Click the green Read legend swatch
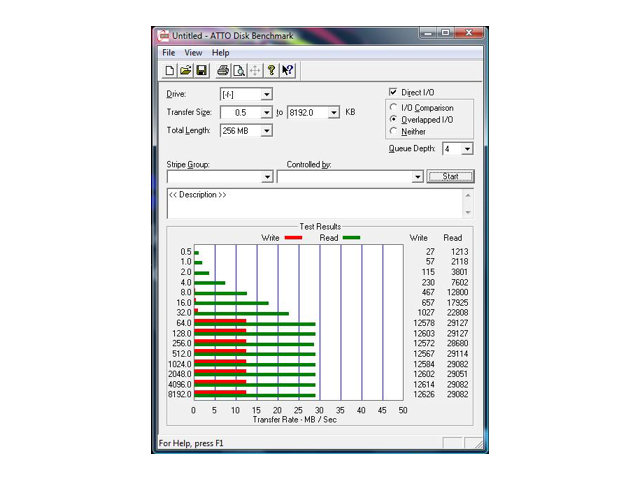 tap(351, 238)
